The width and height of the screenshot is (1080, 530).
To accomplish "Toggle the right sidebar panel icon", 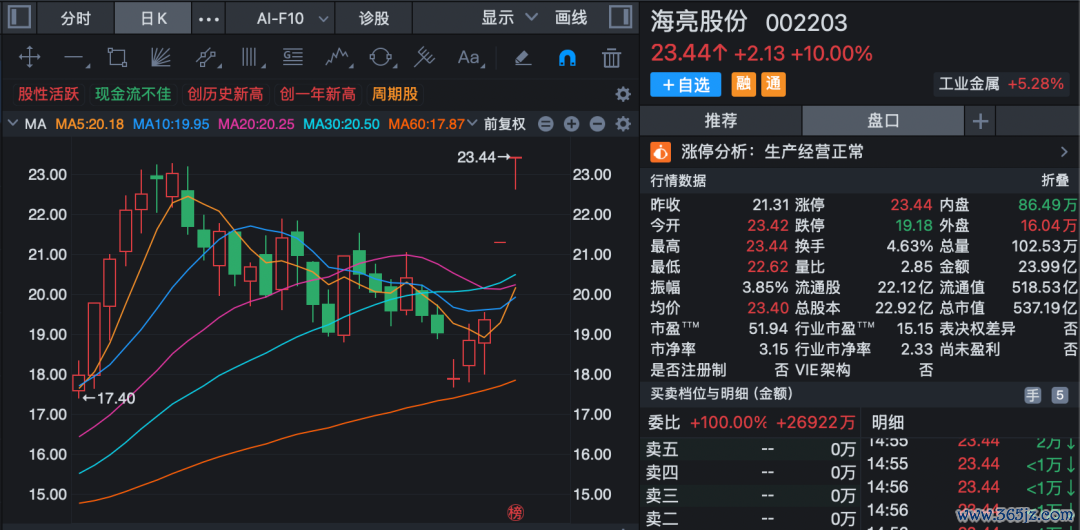I will coord(621,18).
